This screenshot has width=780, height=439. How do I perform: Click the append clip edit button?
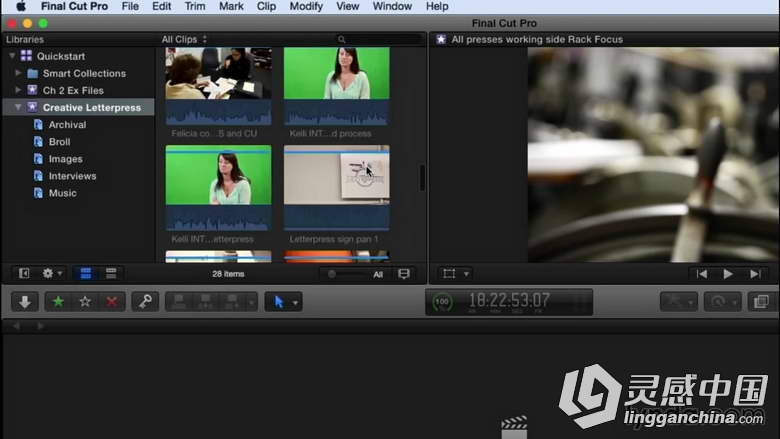point(231,302)
